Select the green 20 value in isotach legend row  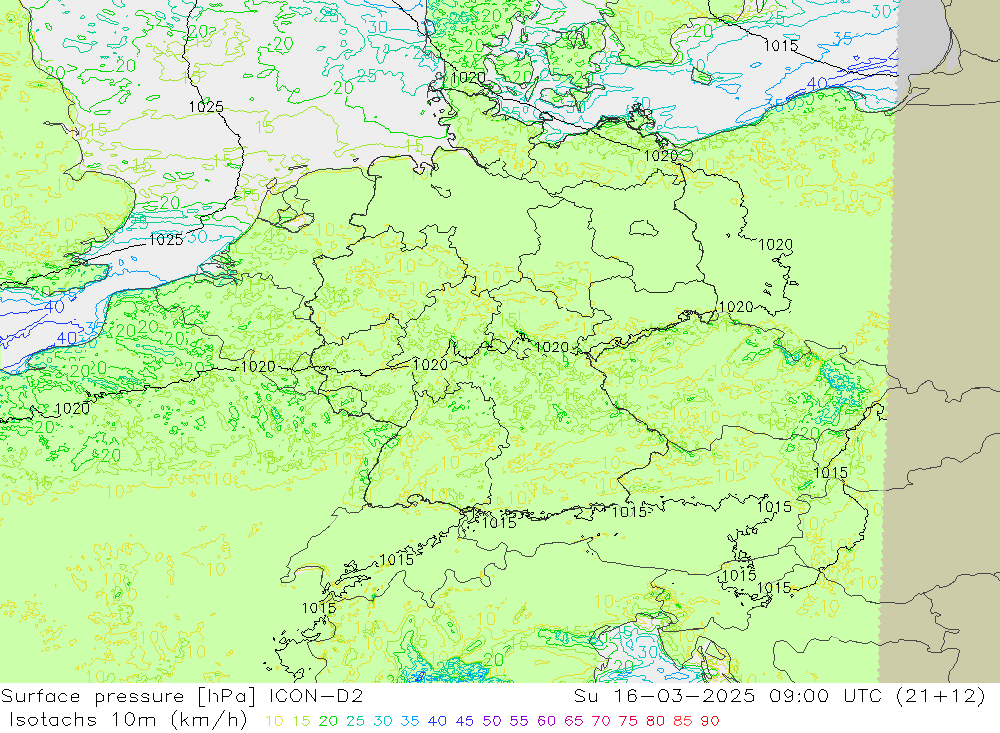coord(328,721)
